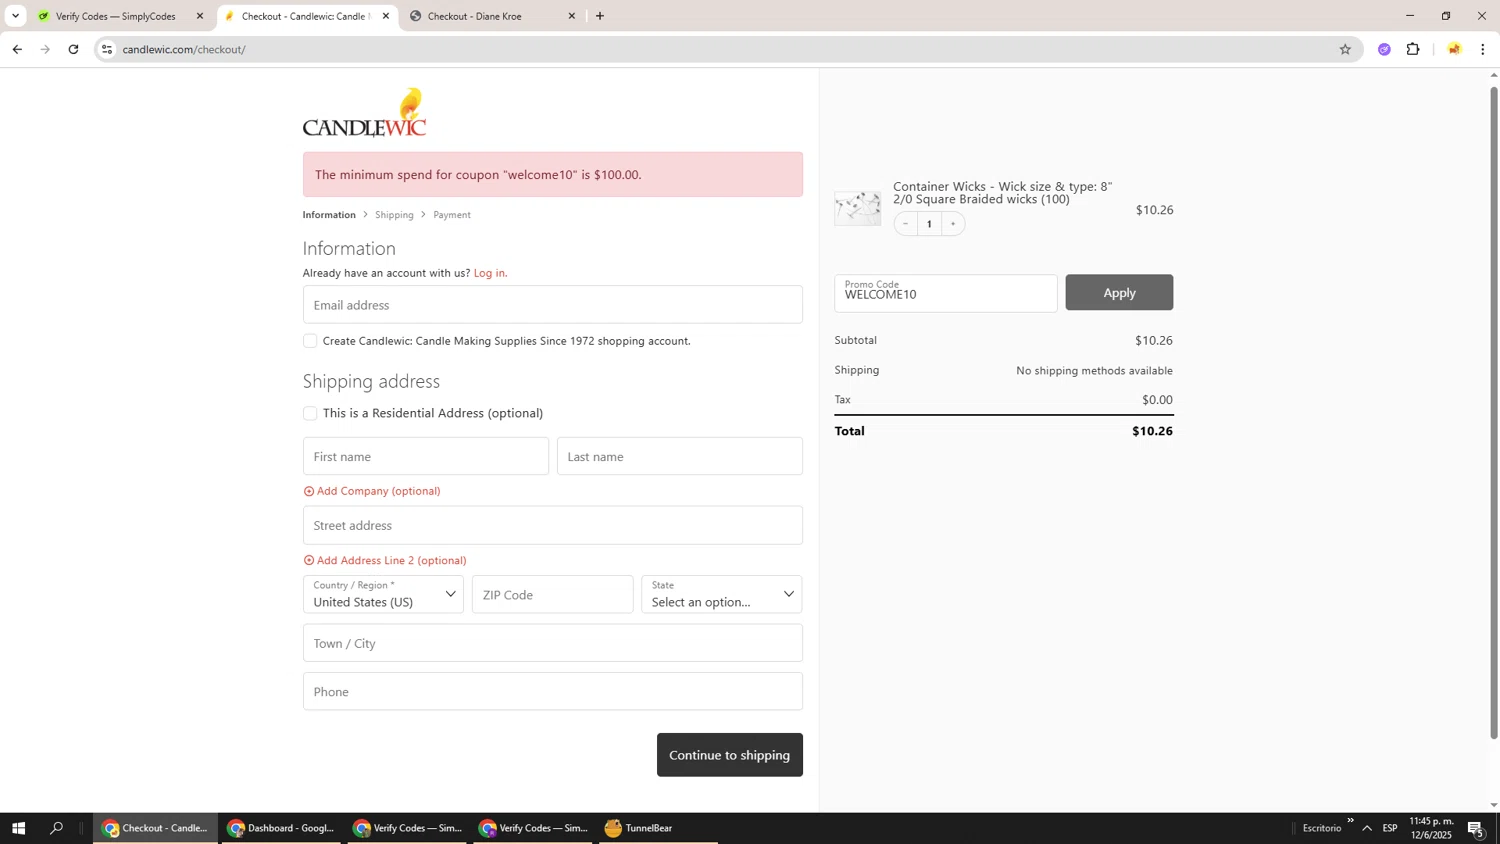Image resolution: width=1500 pixels, height=844 pixels.
Task: Click the Shipping breadcrumb step
Action: click(x=394, y=215)
